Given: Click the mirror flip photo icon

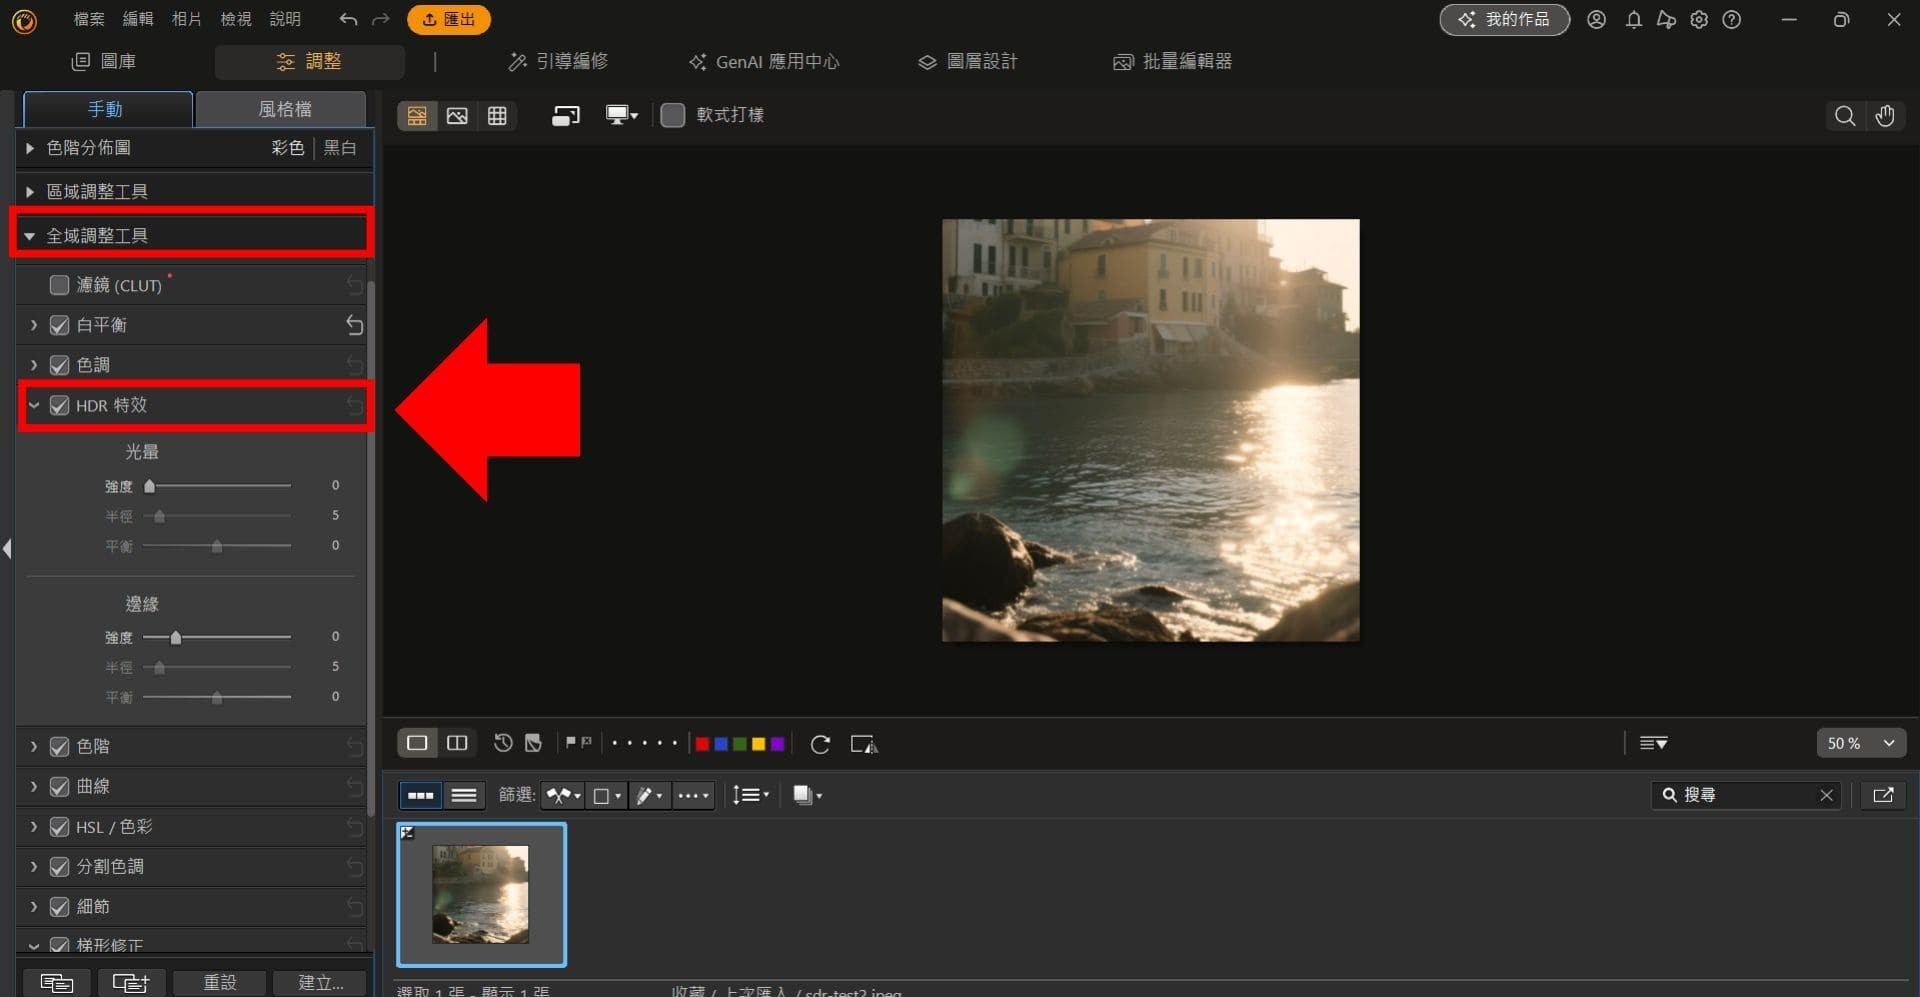Looking at the screenshot, I should 864,744.
